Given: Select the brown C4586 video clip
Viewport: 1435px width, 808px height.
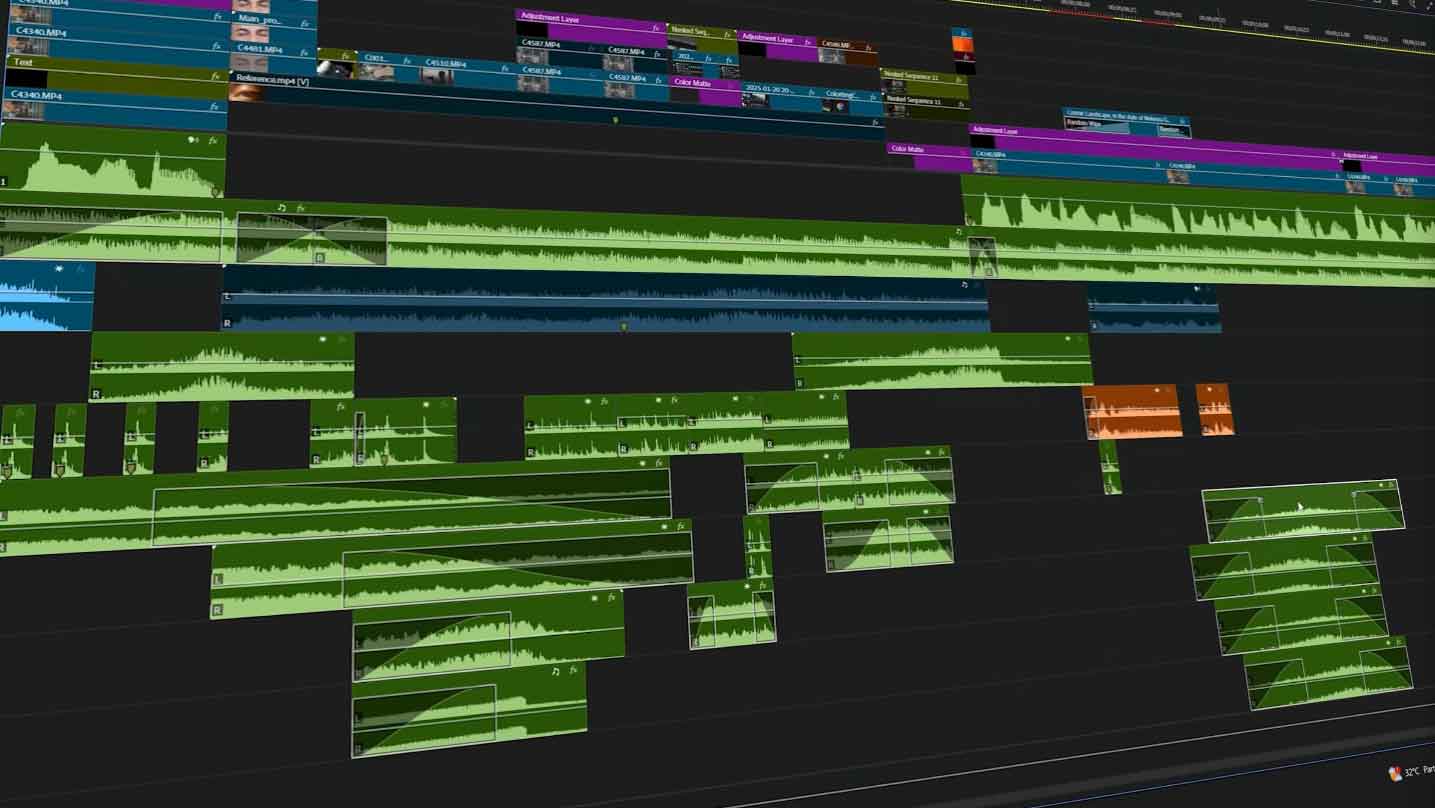Looking at the screenshot, I should click(x=848, y=51).
